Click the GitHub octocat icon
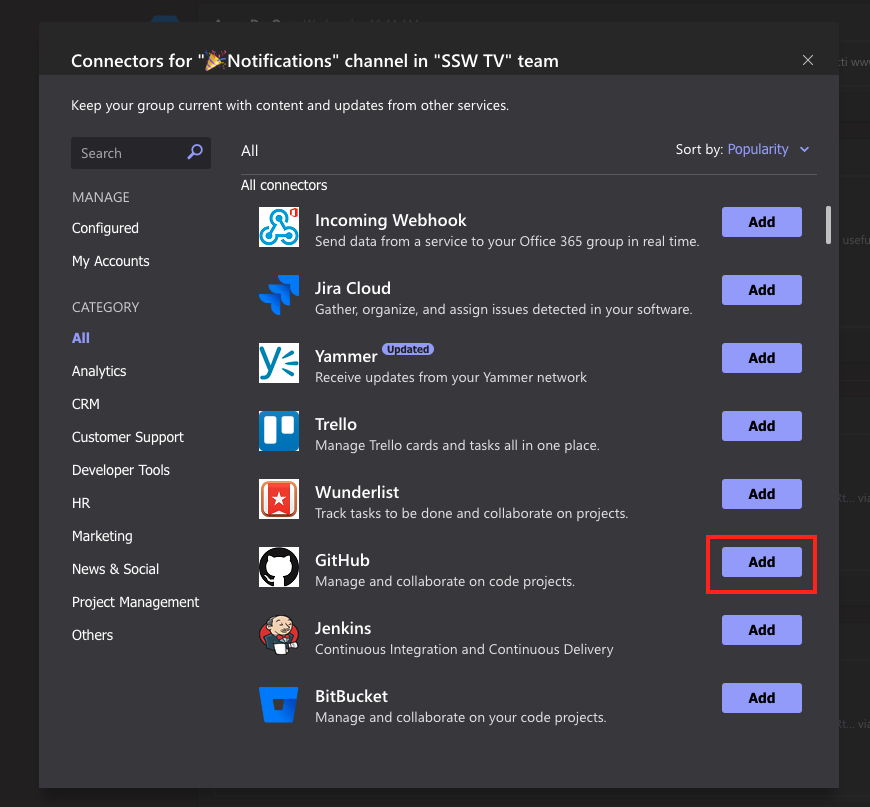 pos(279,567)
